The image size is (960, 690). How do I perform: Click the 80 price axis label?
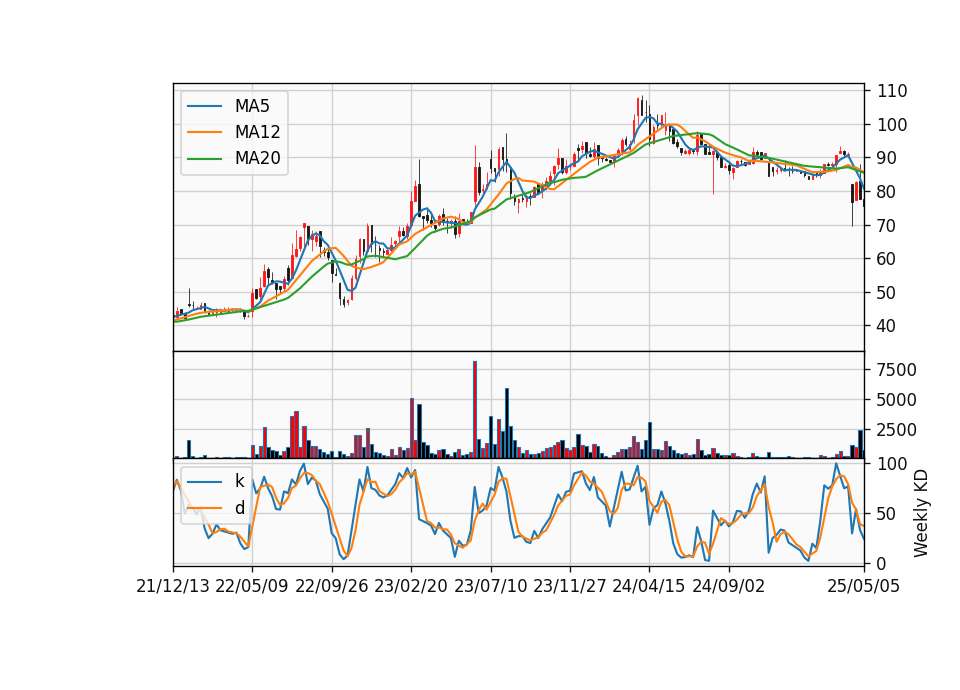click(x=887, y=192)
